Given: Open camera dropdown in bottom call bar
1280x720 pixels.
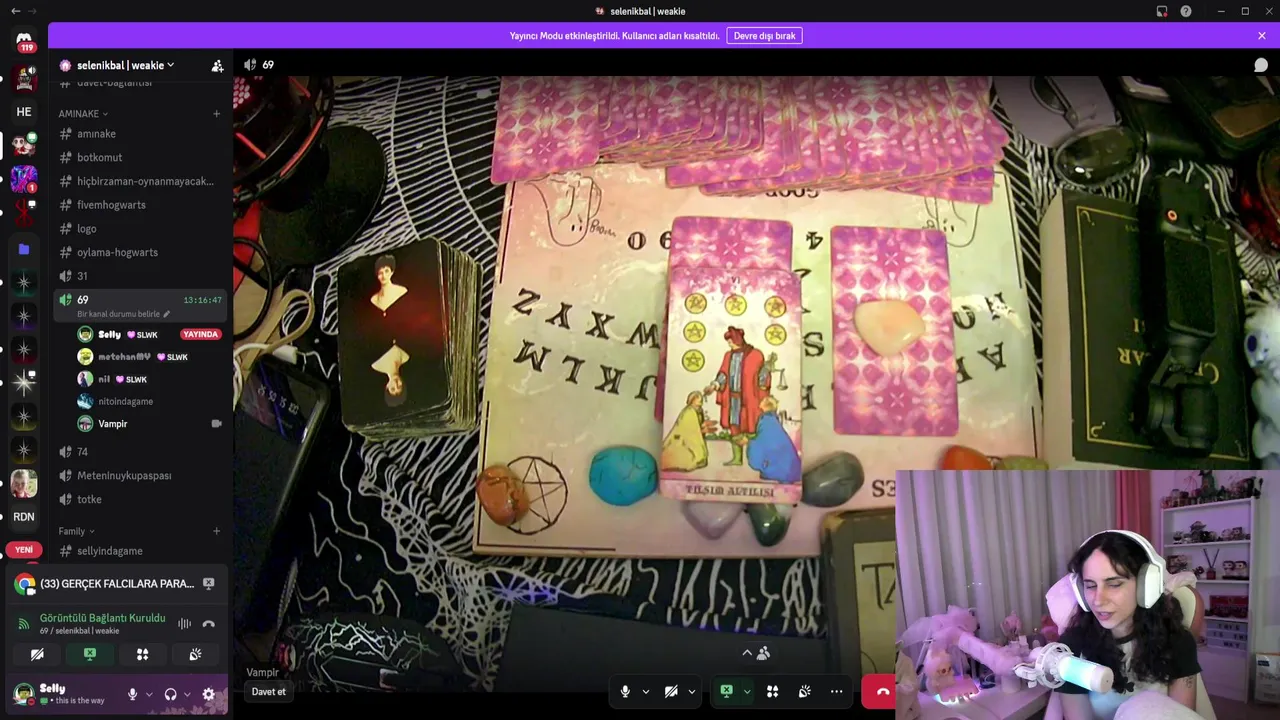Looking at the screenshot, I should [x=691, y=691].
